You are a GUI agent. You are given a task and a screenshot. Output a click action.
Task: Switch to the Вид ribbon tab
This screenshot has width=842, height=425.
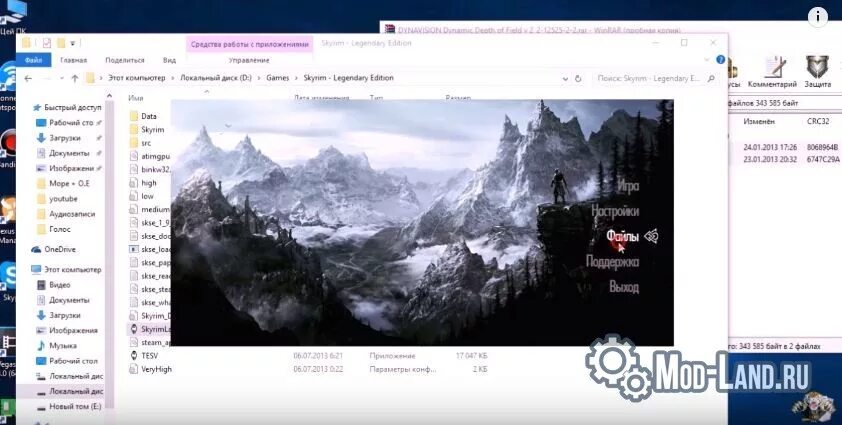[169, 60]
